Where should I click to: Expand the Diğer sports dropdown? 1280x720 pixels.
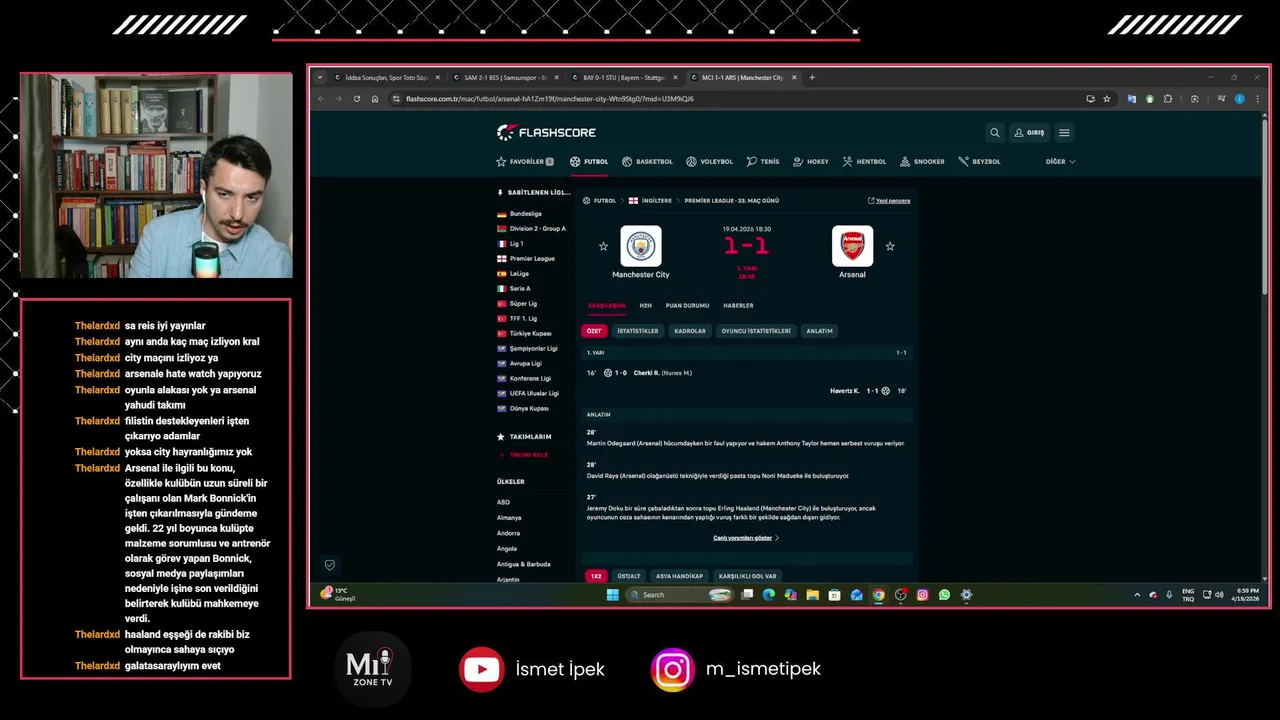1060,161
